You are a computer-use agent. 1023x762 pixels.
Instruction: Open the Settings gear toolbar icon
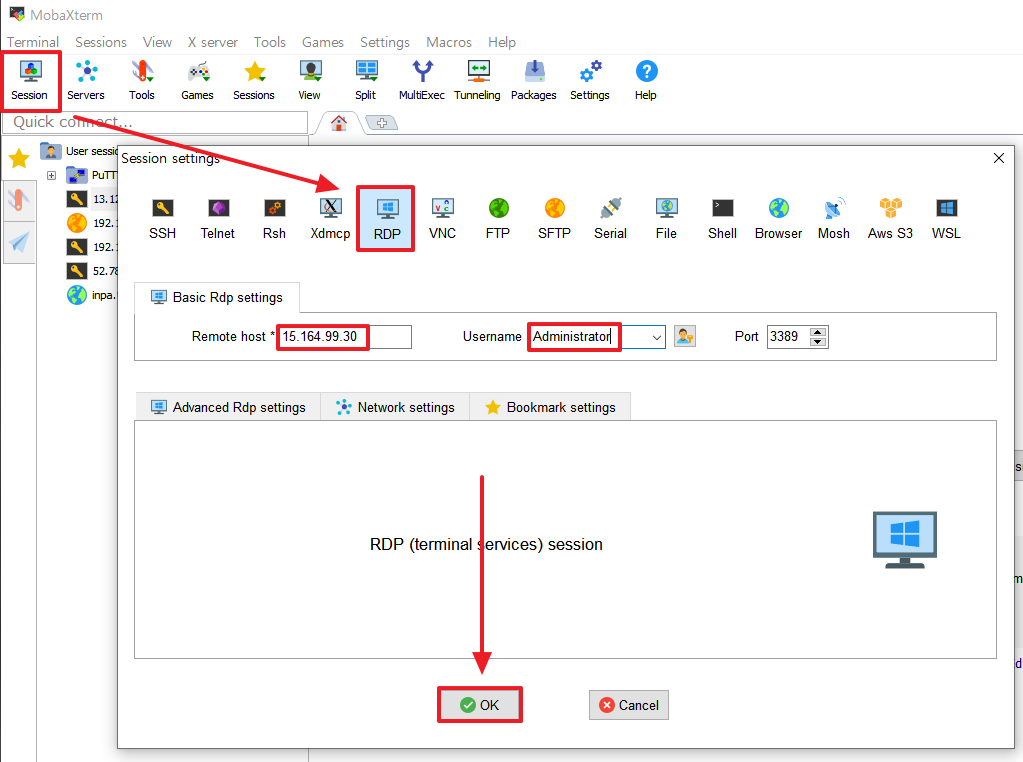[x=590, y=80]
